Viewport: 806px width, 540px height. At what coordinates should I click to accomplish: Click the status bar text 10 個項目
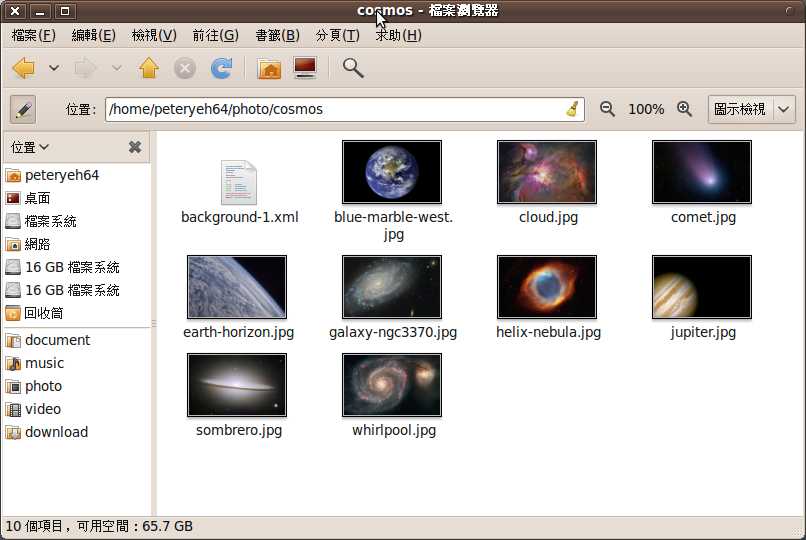pyautogui.click(x=33, y=527)
